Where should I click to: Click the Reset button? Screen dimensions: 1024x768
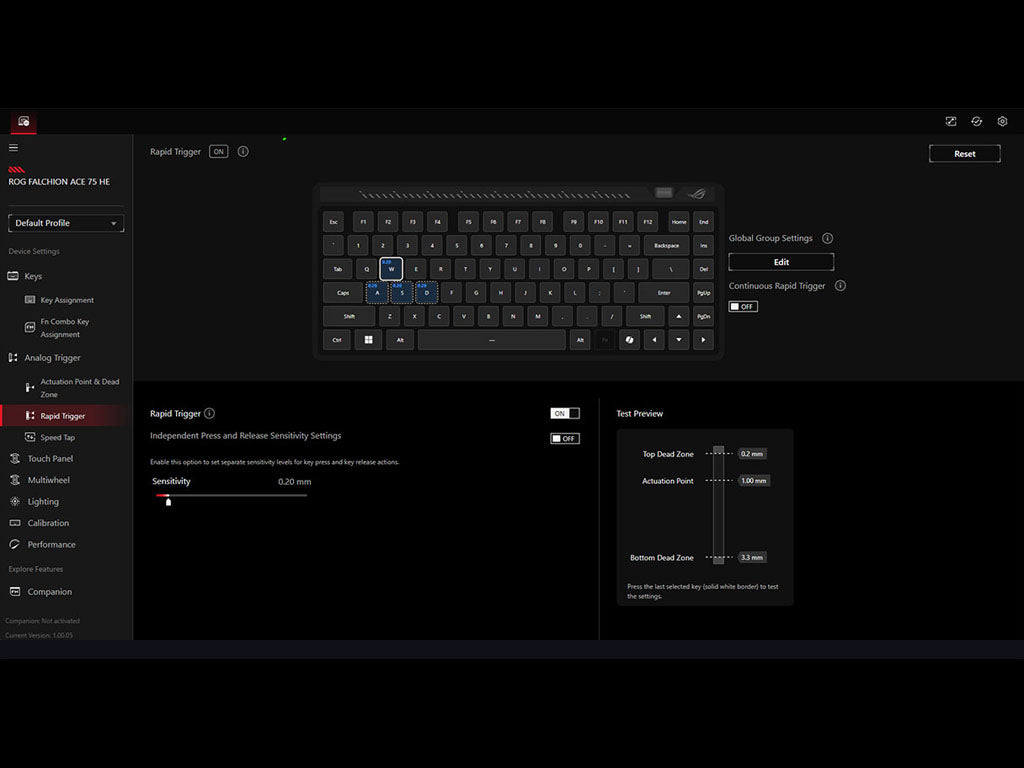click(x=965, y=154)
